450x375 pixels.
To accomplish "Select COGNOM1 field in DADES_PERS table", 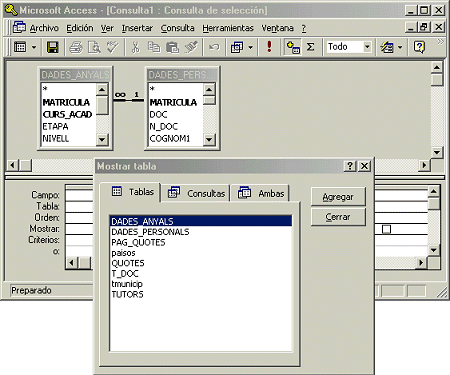I will coord(176,138).
